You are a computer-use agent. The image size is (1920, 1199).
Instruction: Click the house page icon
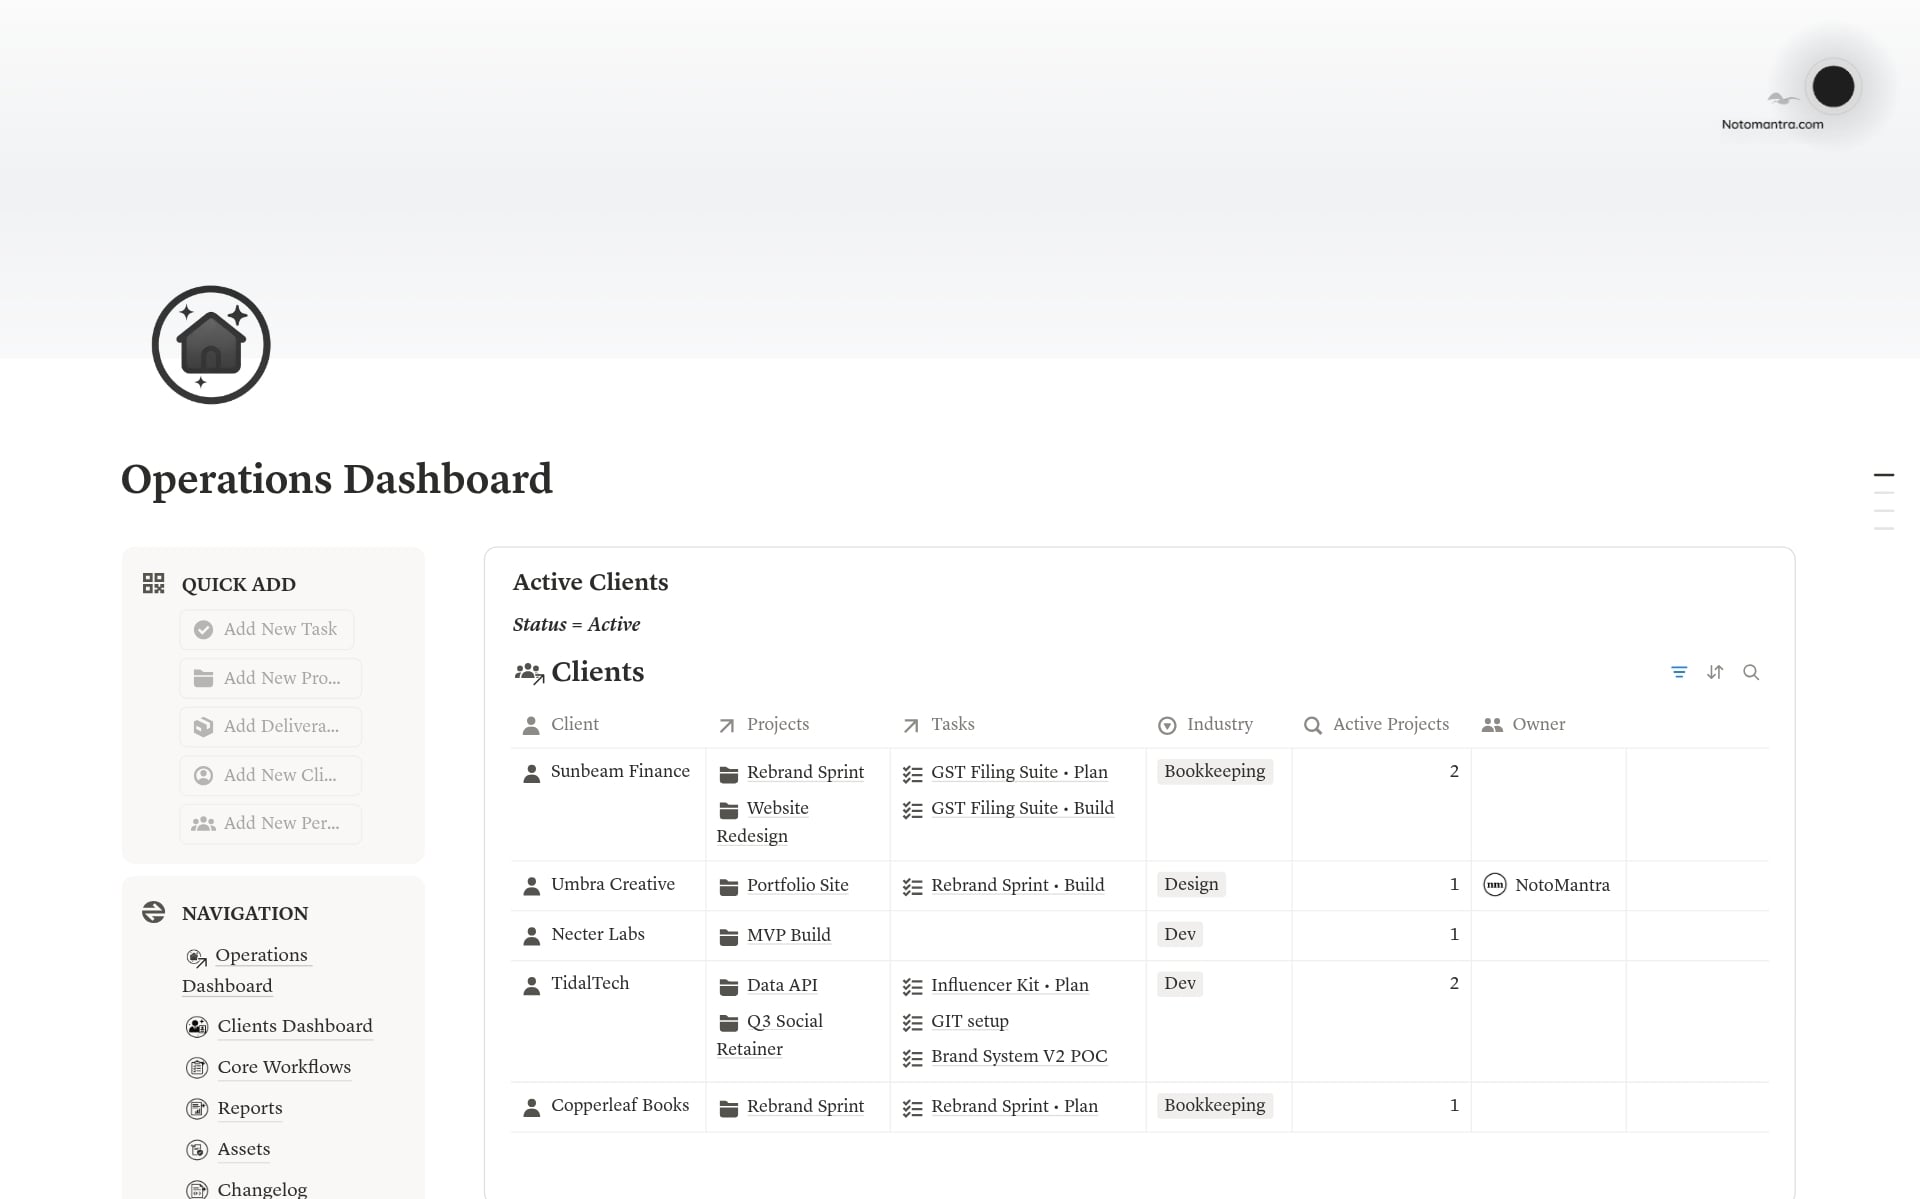(211, 345)
